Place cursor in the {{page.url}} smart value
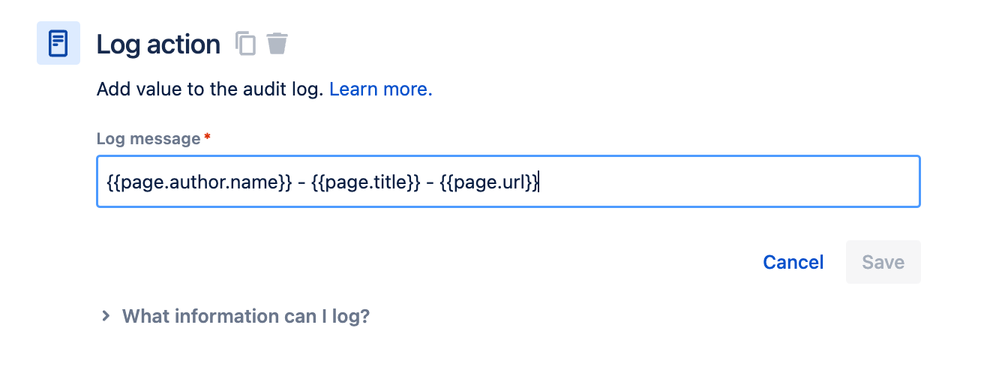Screen dimensions: 999x392 point(489,183)
